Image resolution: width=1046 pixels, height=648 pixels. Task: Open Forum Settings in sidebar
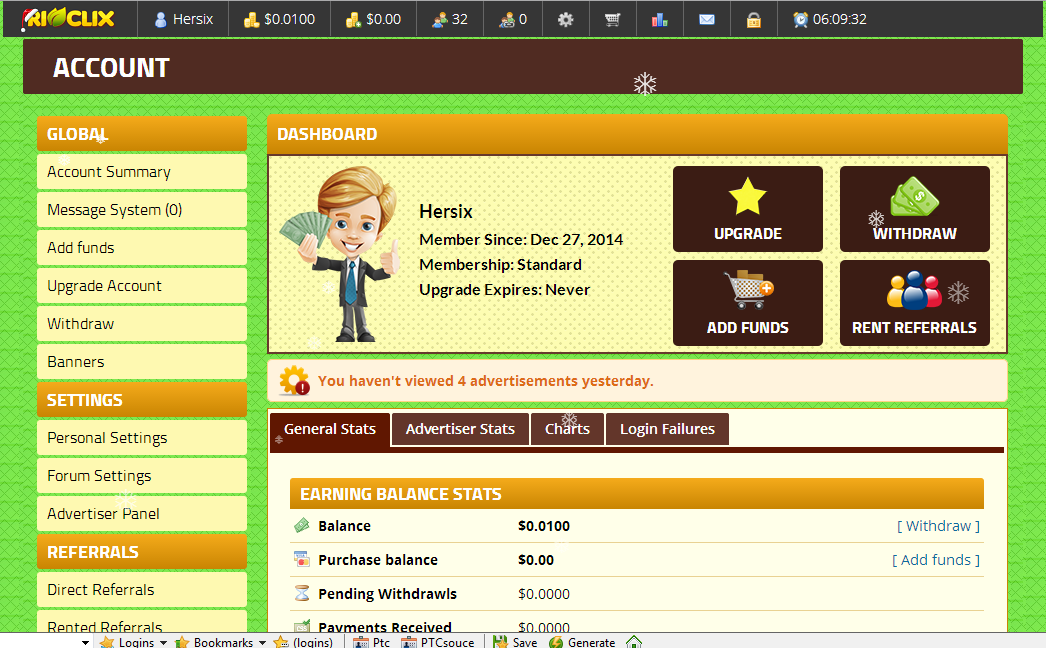coord(142,476)
